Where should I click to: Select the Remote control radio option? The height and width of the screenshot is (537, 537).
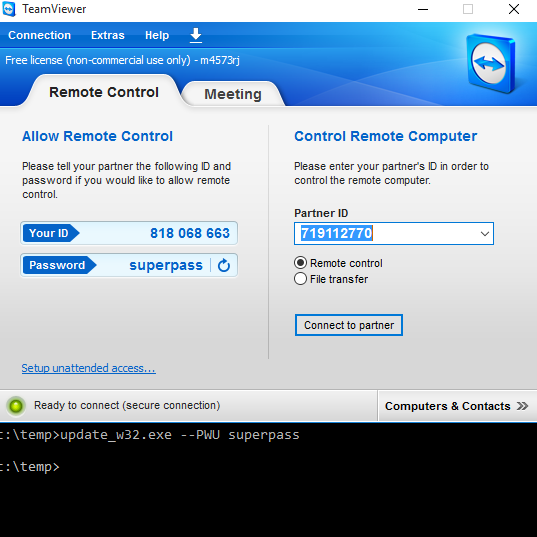(x=300, y=263)
